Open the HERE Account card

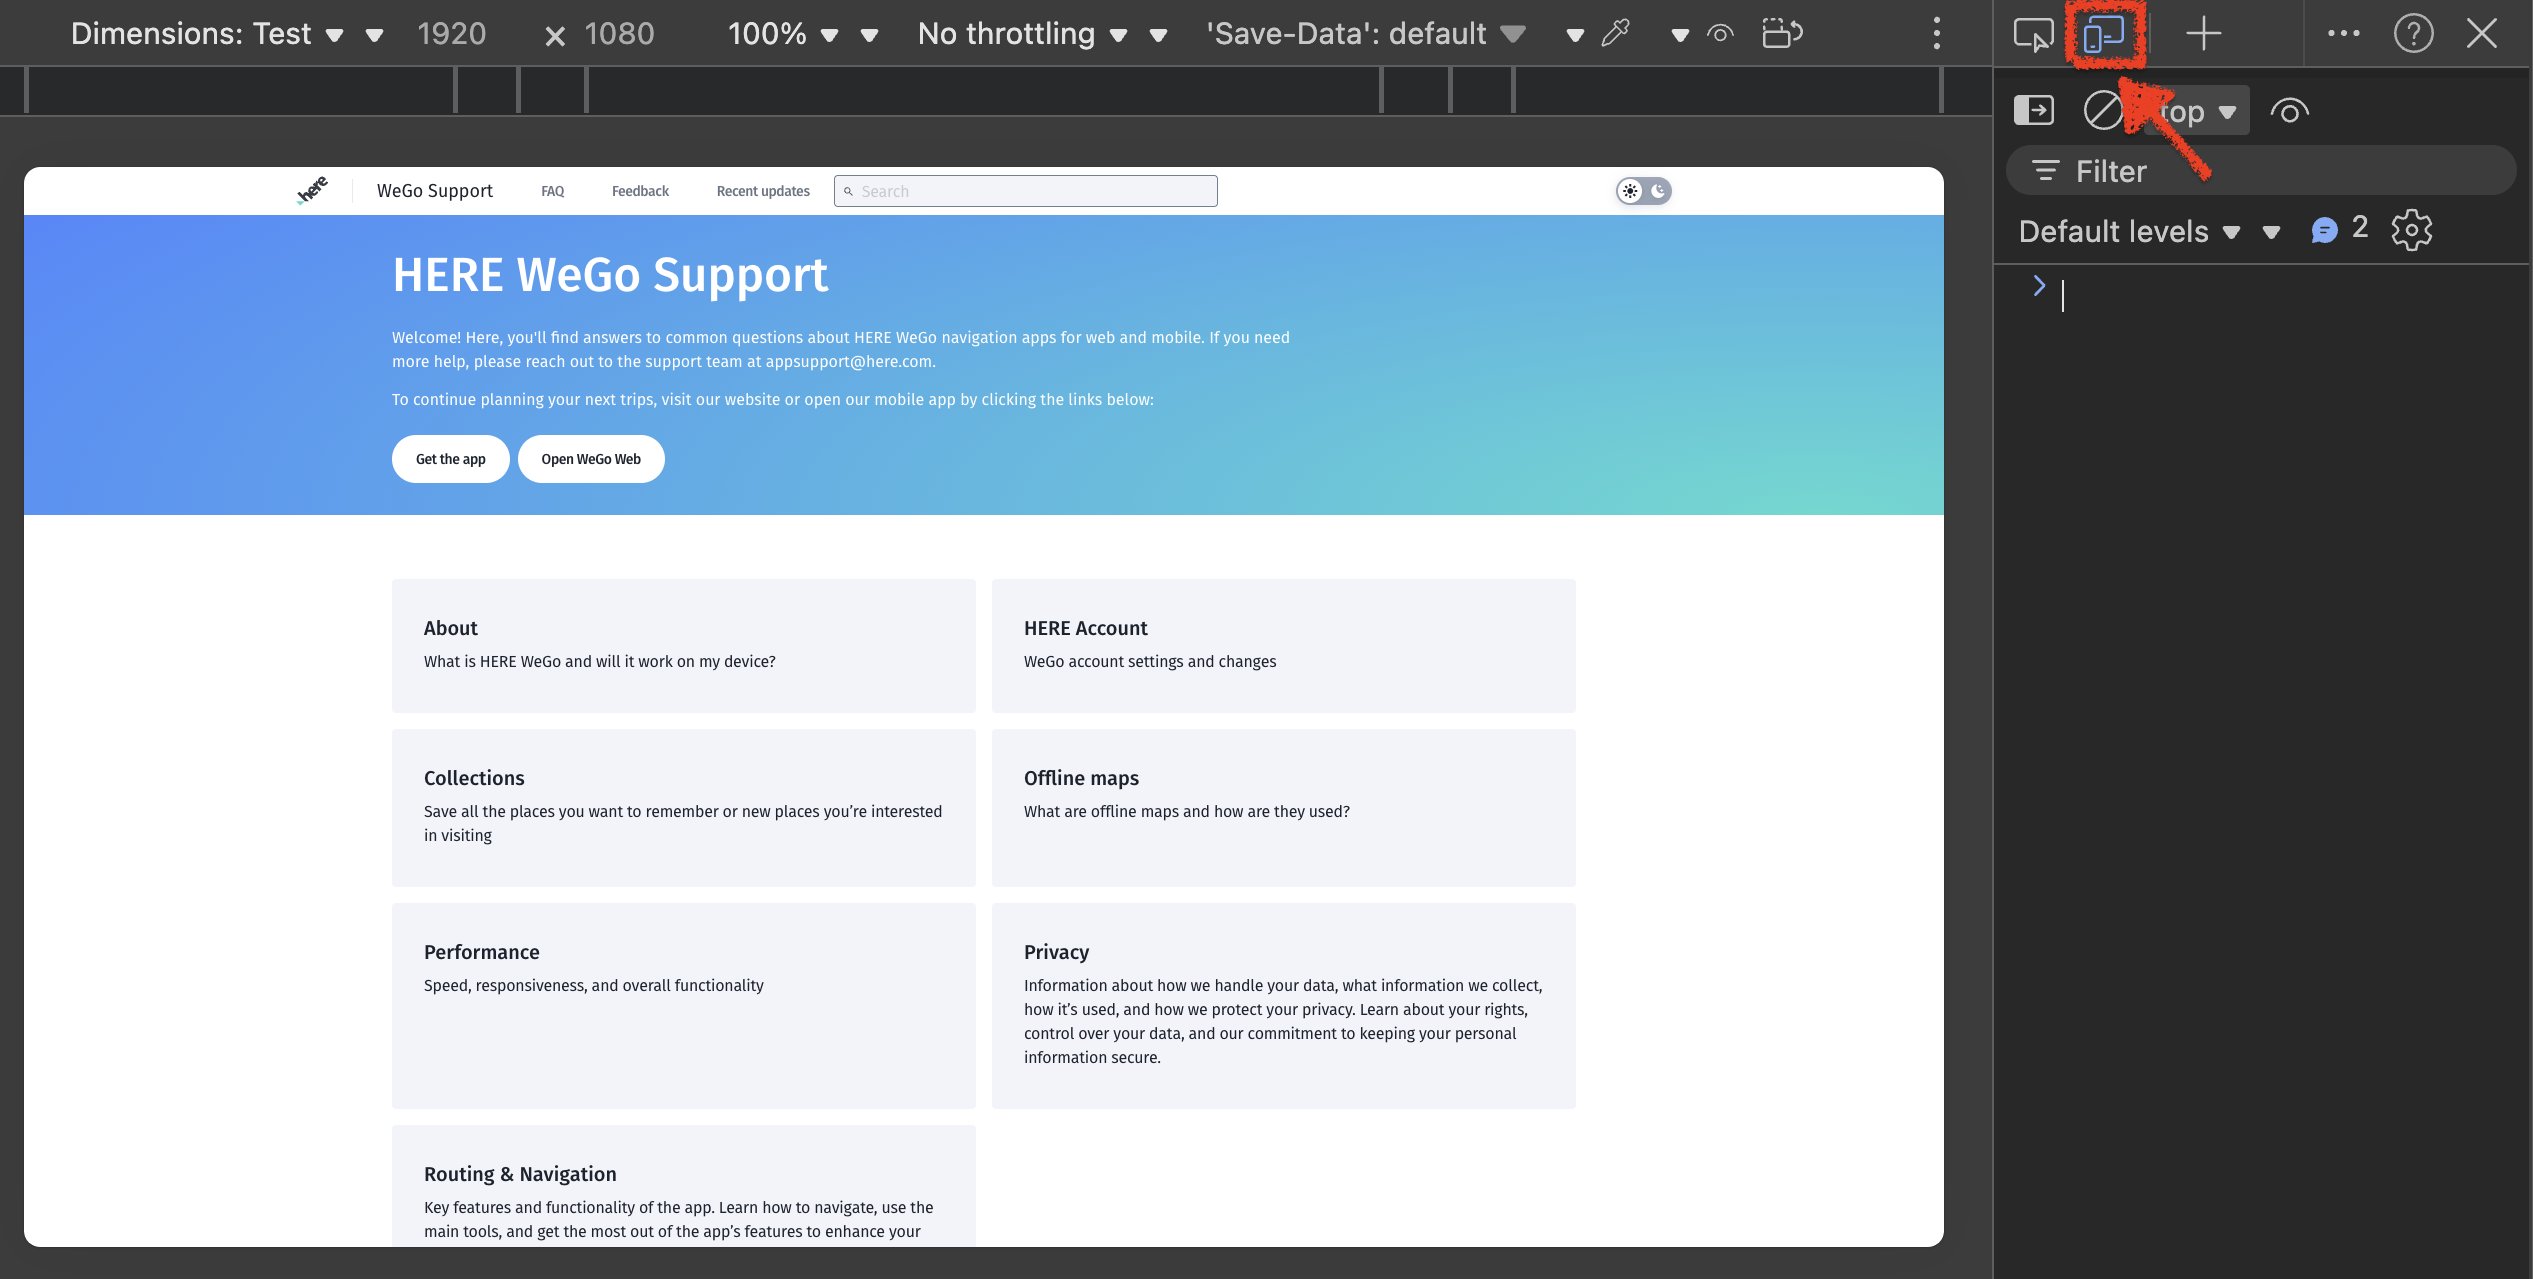point(1284,646)
